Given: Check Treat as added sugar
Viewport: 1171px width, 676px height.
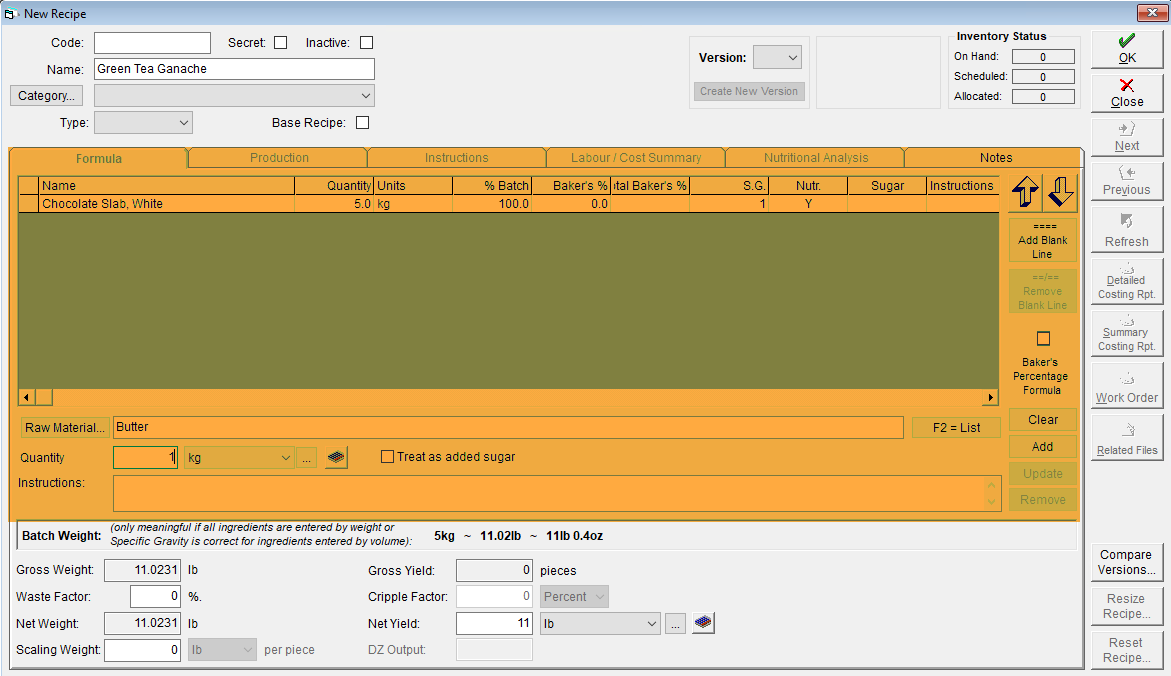Looking at the screenshot, I should [387, 456].
